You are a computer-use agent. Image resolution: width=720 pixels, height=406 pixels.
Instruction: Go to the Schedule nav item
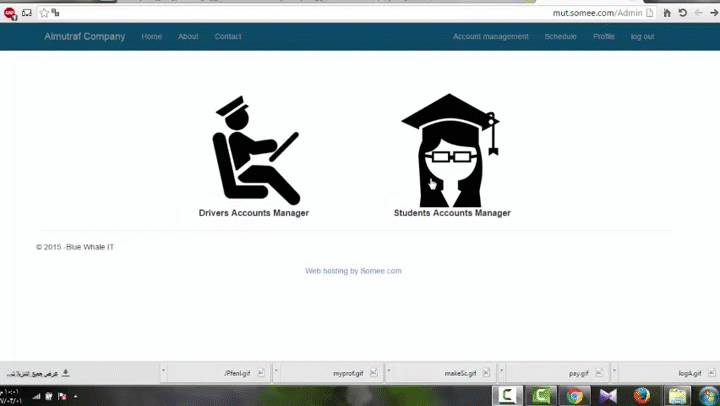pyautogui.click(x=560, y=37)
